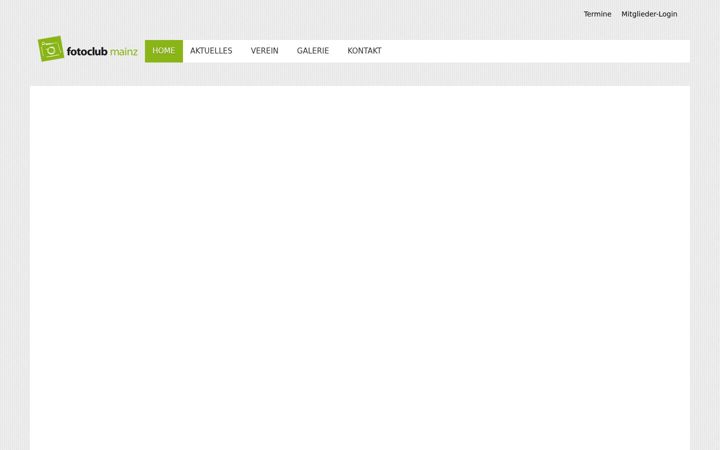Open the VEREIN menu entry
Viewport: 720px width, 450px height.
coord(264,51)
